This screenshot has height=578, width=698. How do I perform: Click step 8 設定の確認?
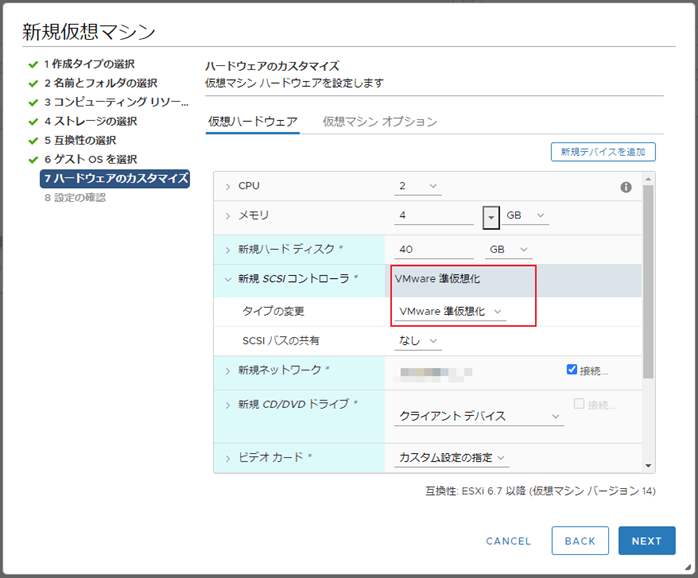click(x=75, y=198)
